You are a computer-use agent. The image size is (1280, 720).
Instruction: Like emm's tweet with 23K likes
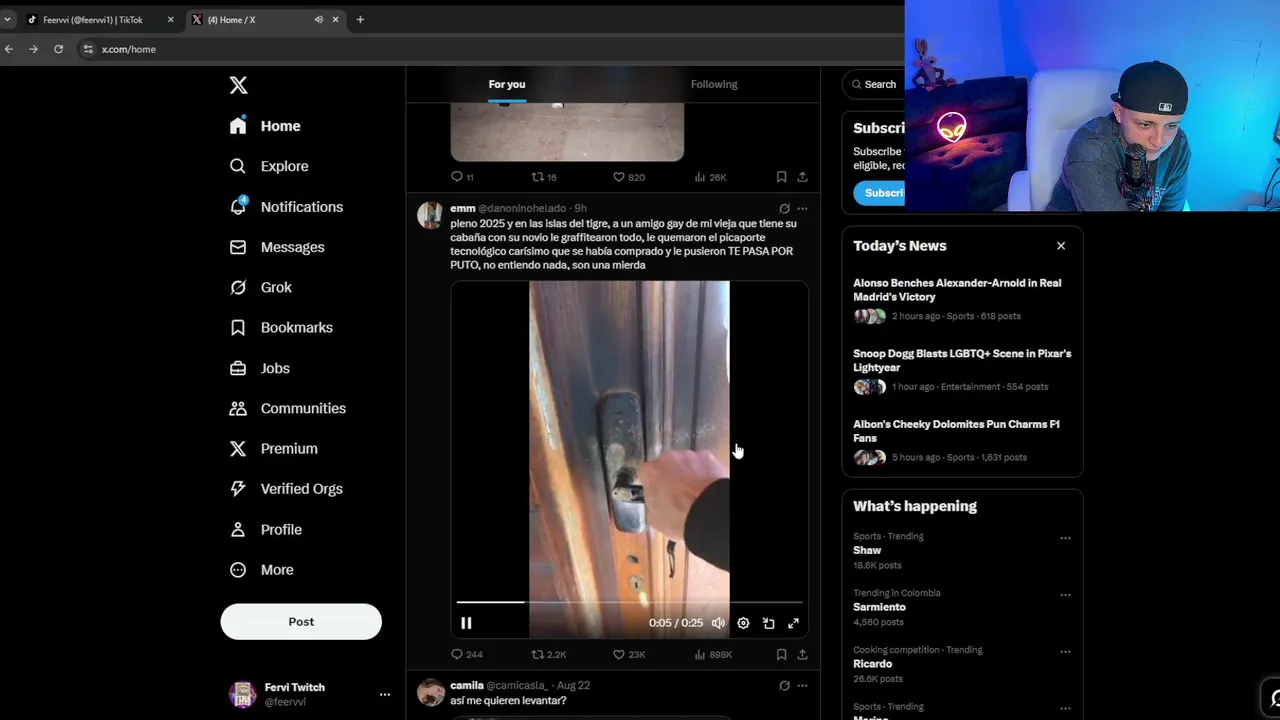(629, 654)
